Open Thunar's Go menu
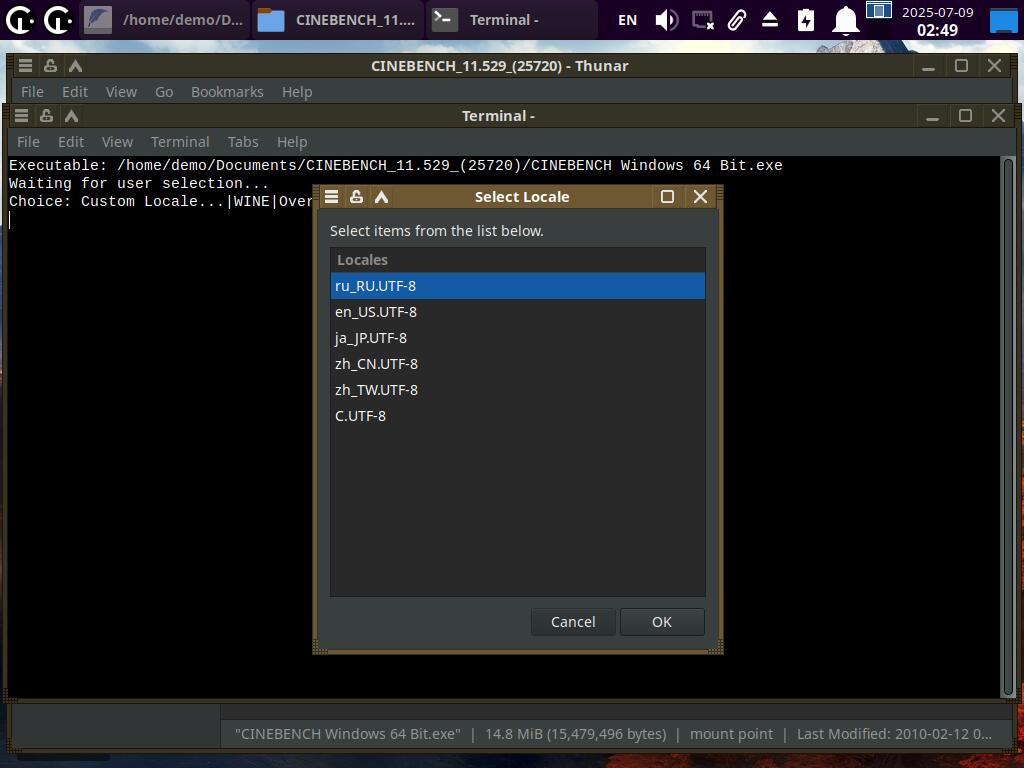 [x=164, y=92]
